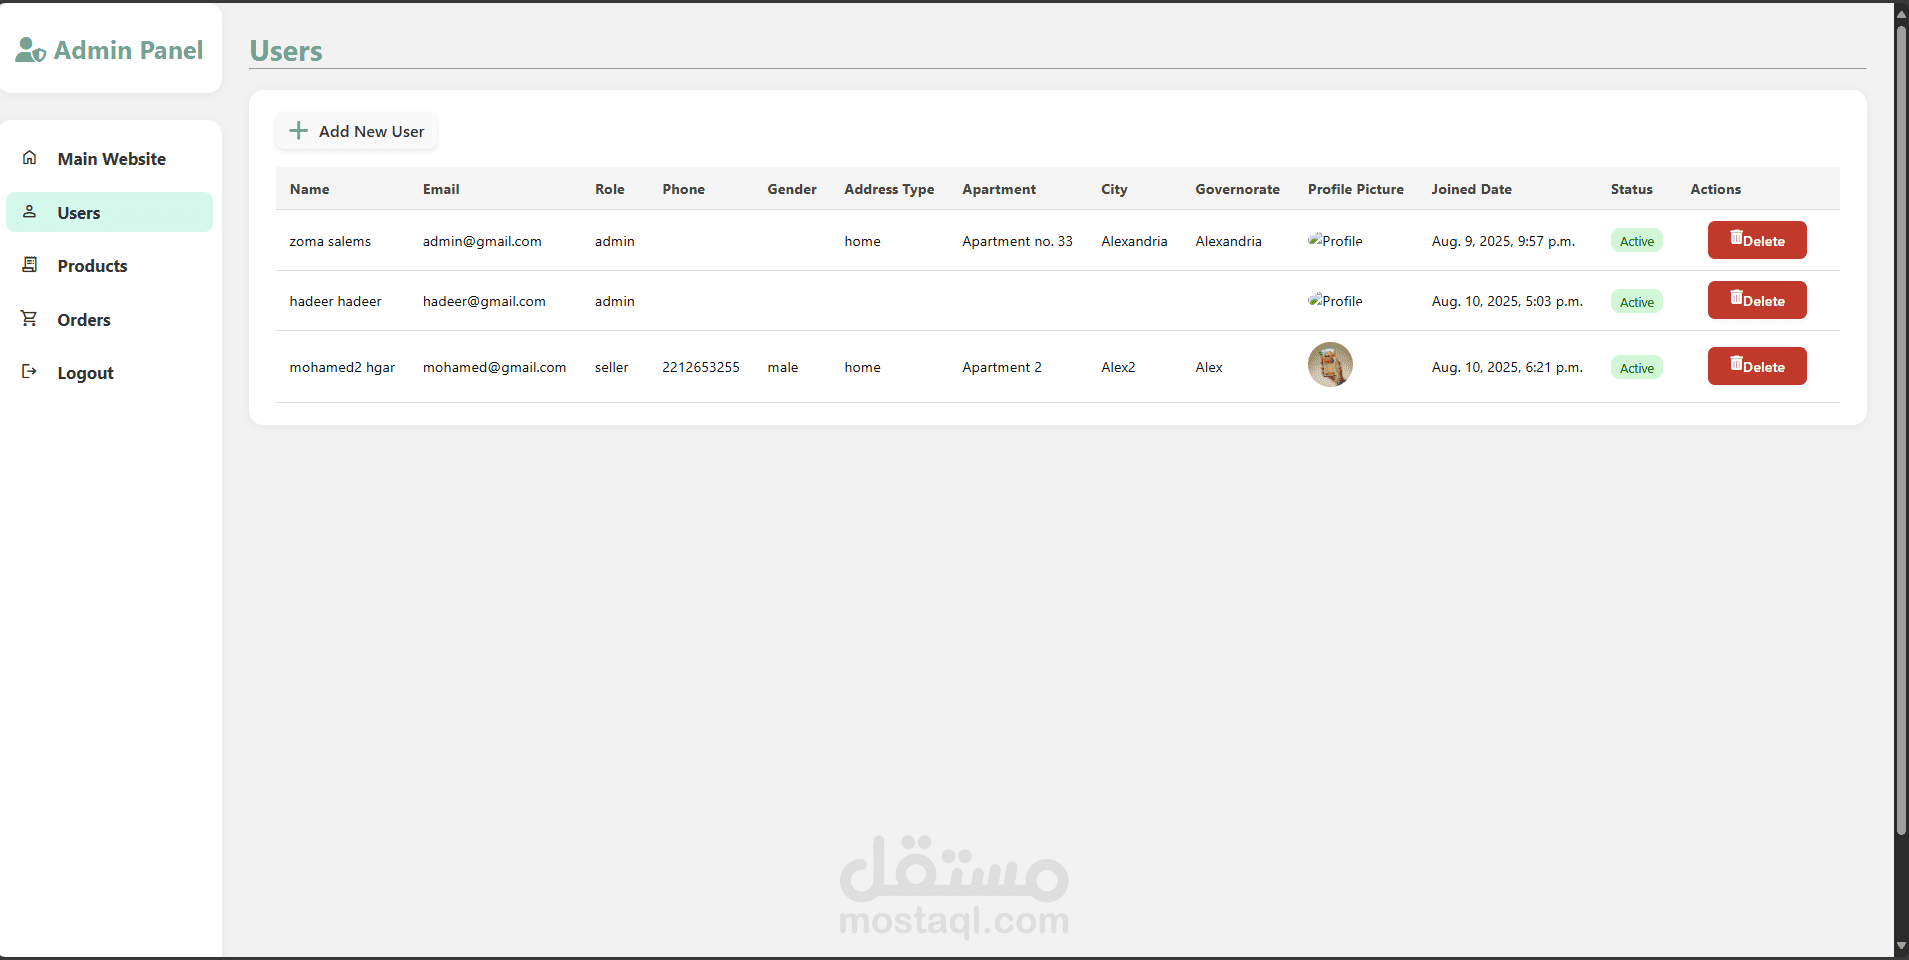Screen dimensions: 1909x960
Task: Click the name cell hadeer hadeer
Action: [335, 301]
